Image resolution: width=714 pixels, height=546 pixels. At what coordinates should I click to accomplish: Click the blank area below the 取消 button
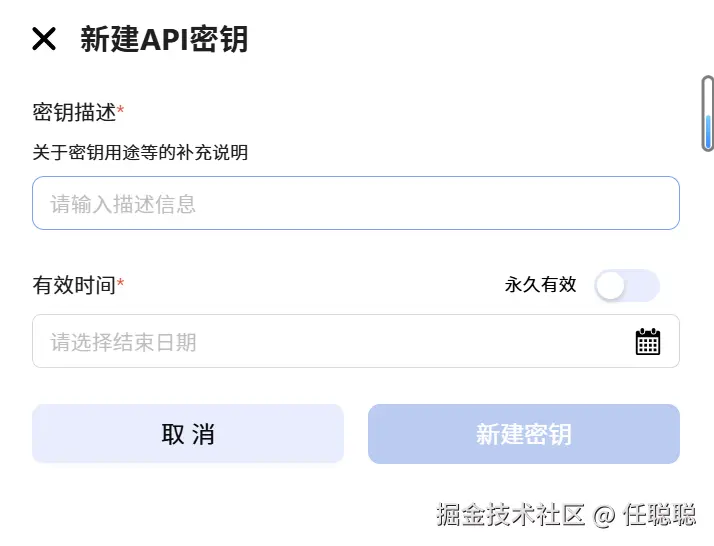(x=187, y=500)
